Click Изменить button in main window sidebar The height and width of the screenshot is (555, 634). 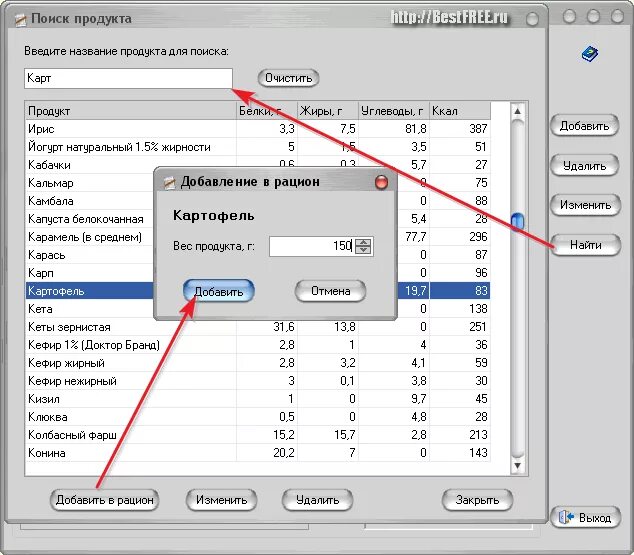tap(585, 205)
